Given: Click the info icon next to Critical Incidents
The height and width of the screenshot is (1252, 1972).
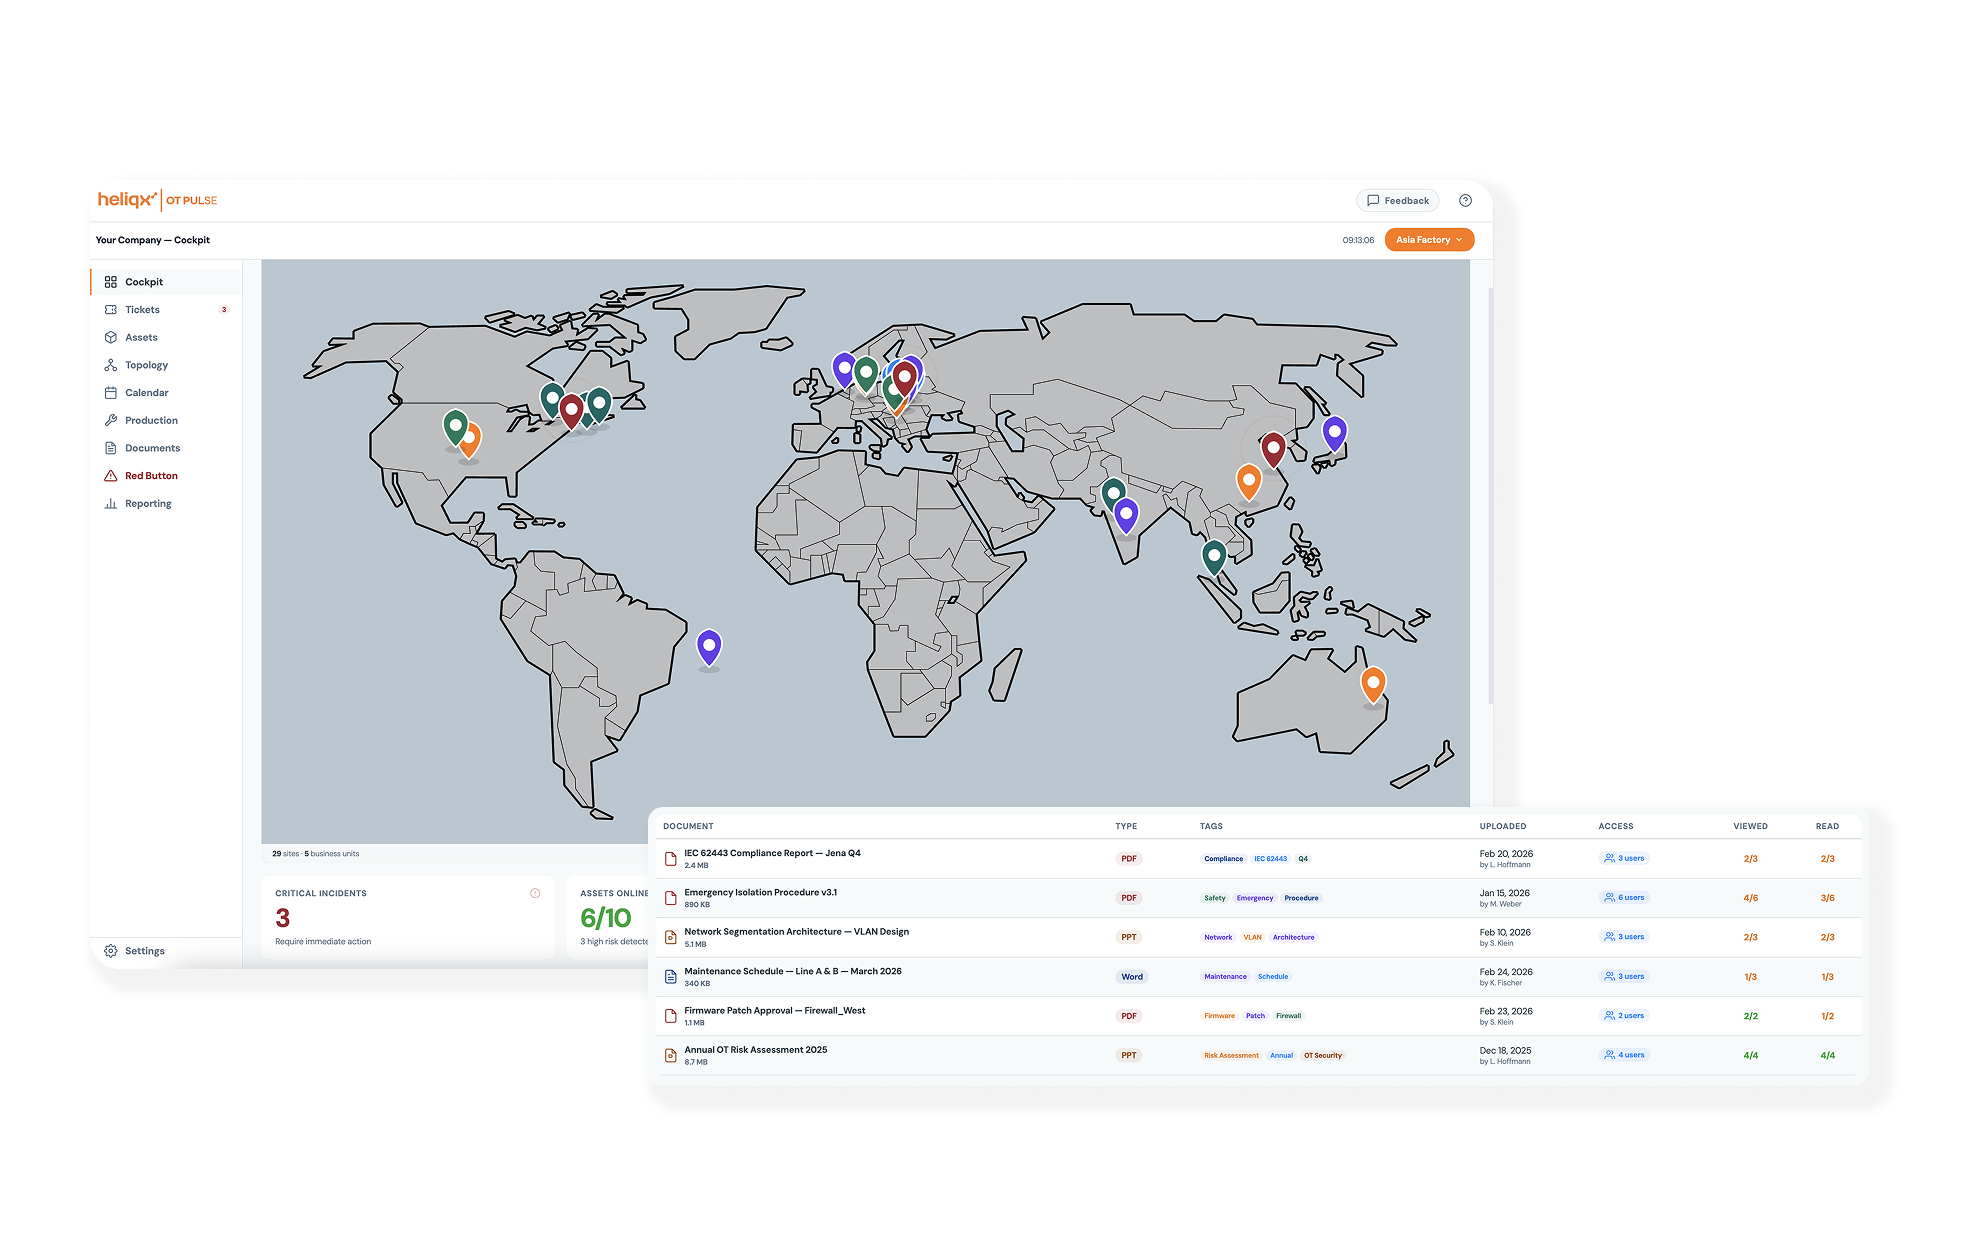Looking at the screenshot, I should click(535, 893).
